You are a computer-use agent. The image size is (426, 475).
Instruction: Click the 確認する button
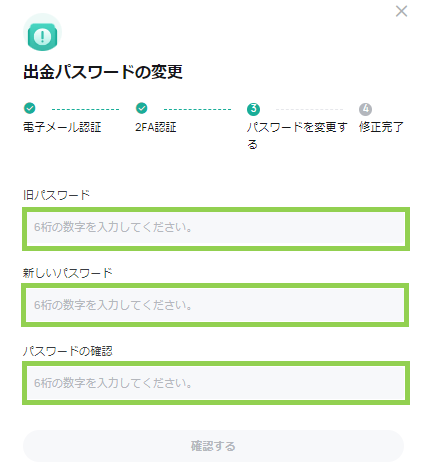[213, 446]
